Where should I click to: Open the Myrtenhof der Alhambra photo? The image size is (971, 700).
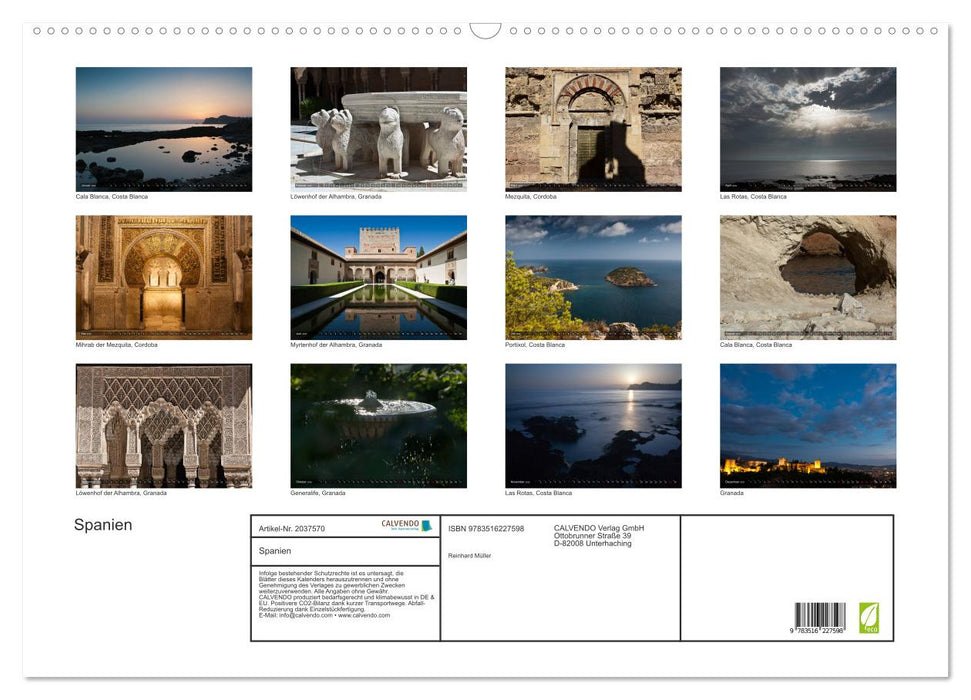tap(379, 276)
